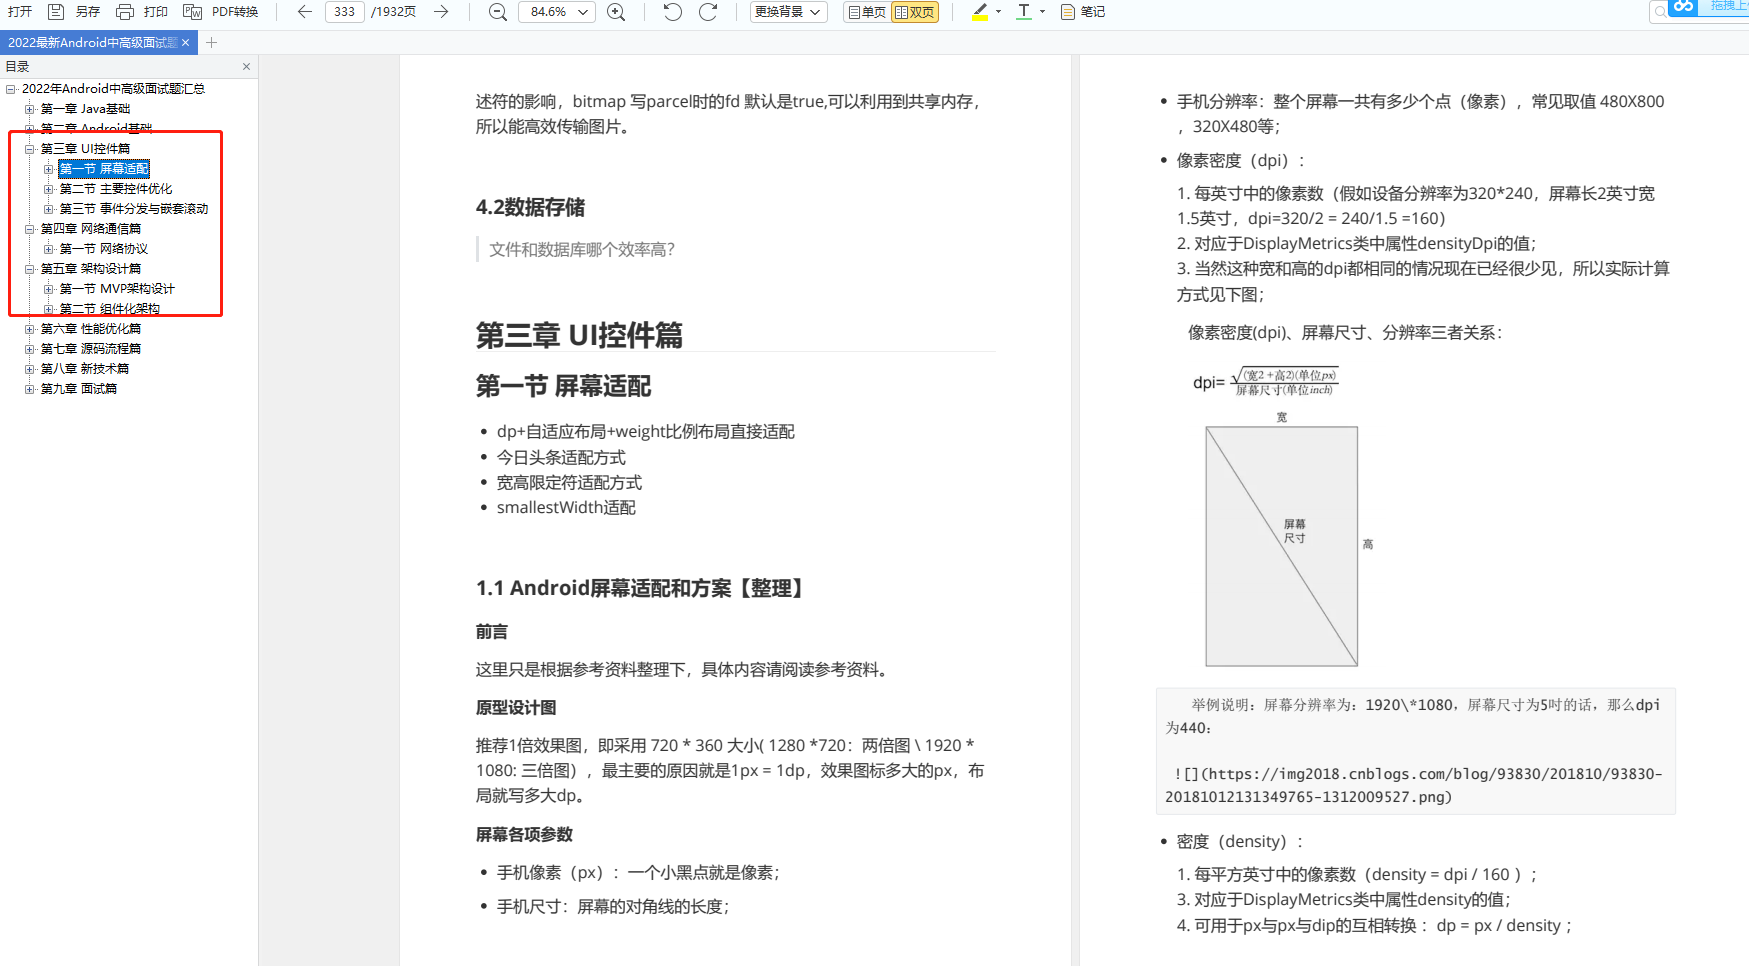Open outline entry 第三节 事件分发与嵌套滚动

point(134,209)
